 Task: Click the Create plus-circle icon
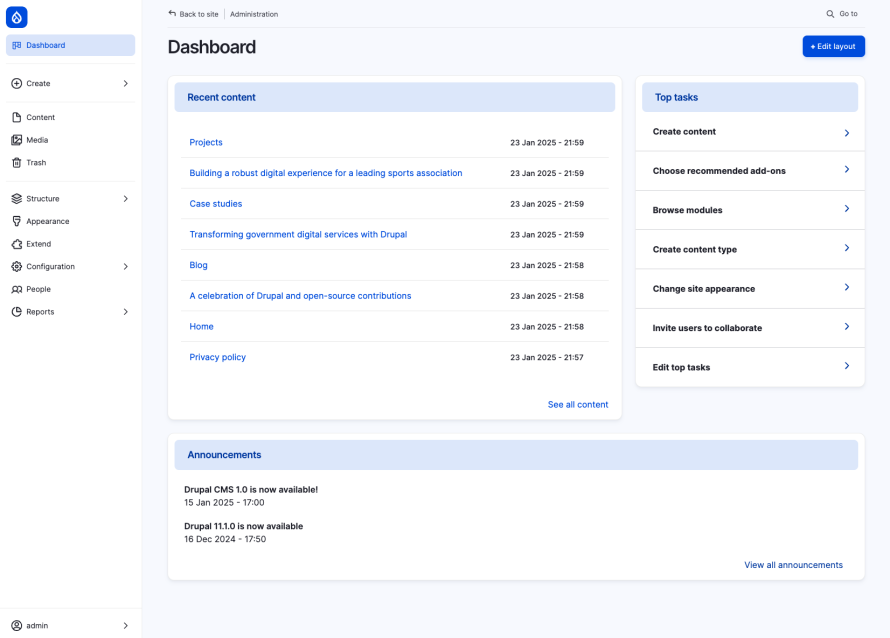click(x=16, y=83)
